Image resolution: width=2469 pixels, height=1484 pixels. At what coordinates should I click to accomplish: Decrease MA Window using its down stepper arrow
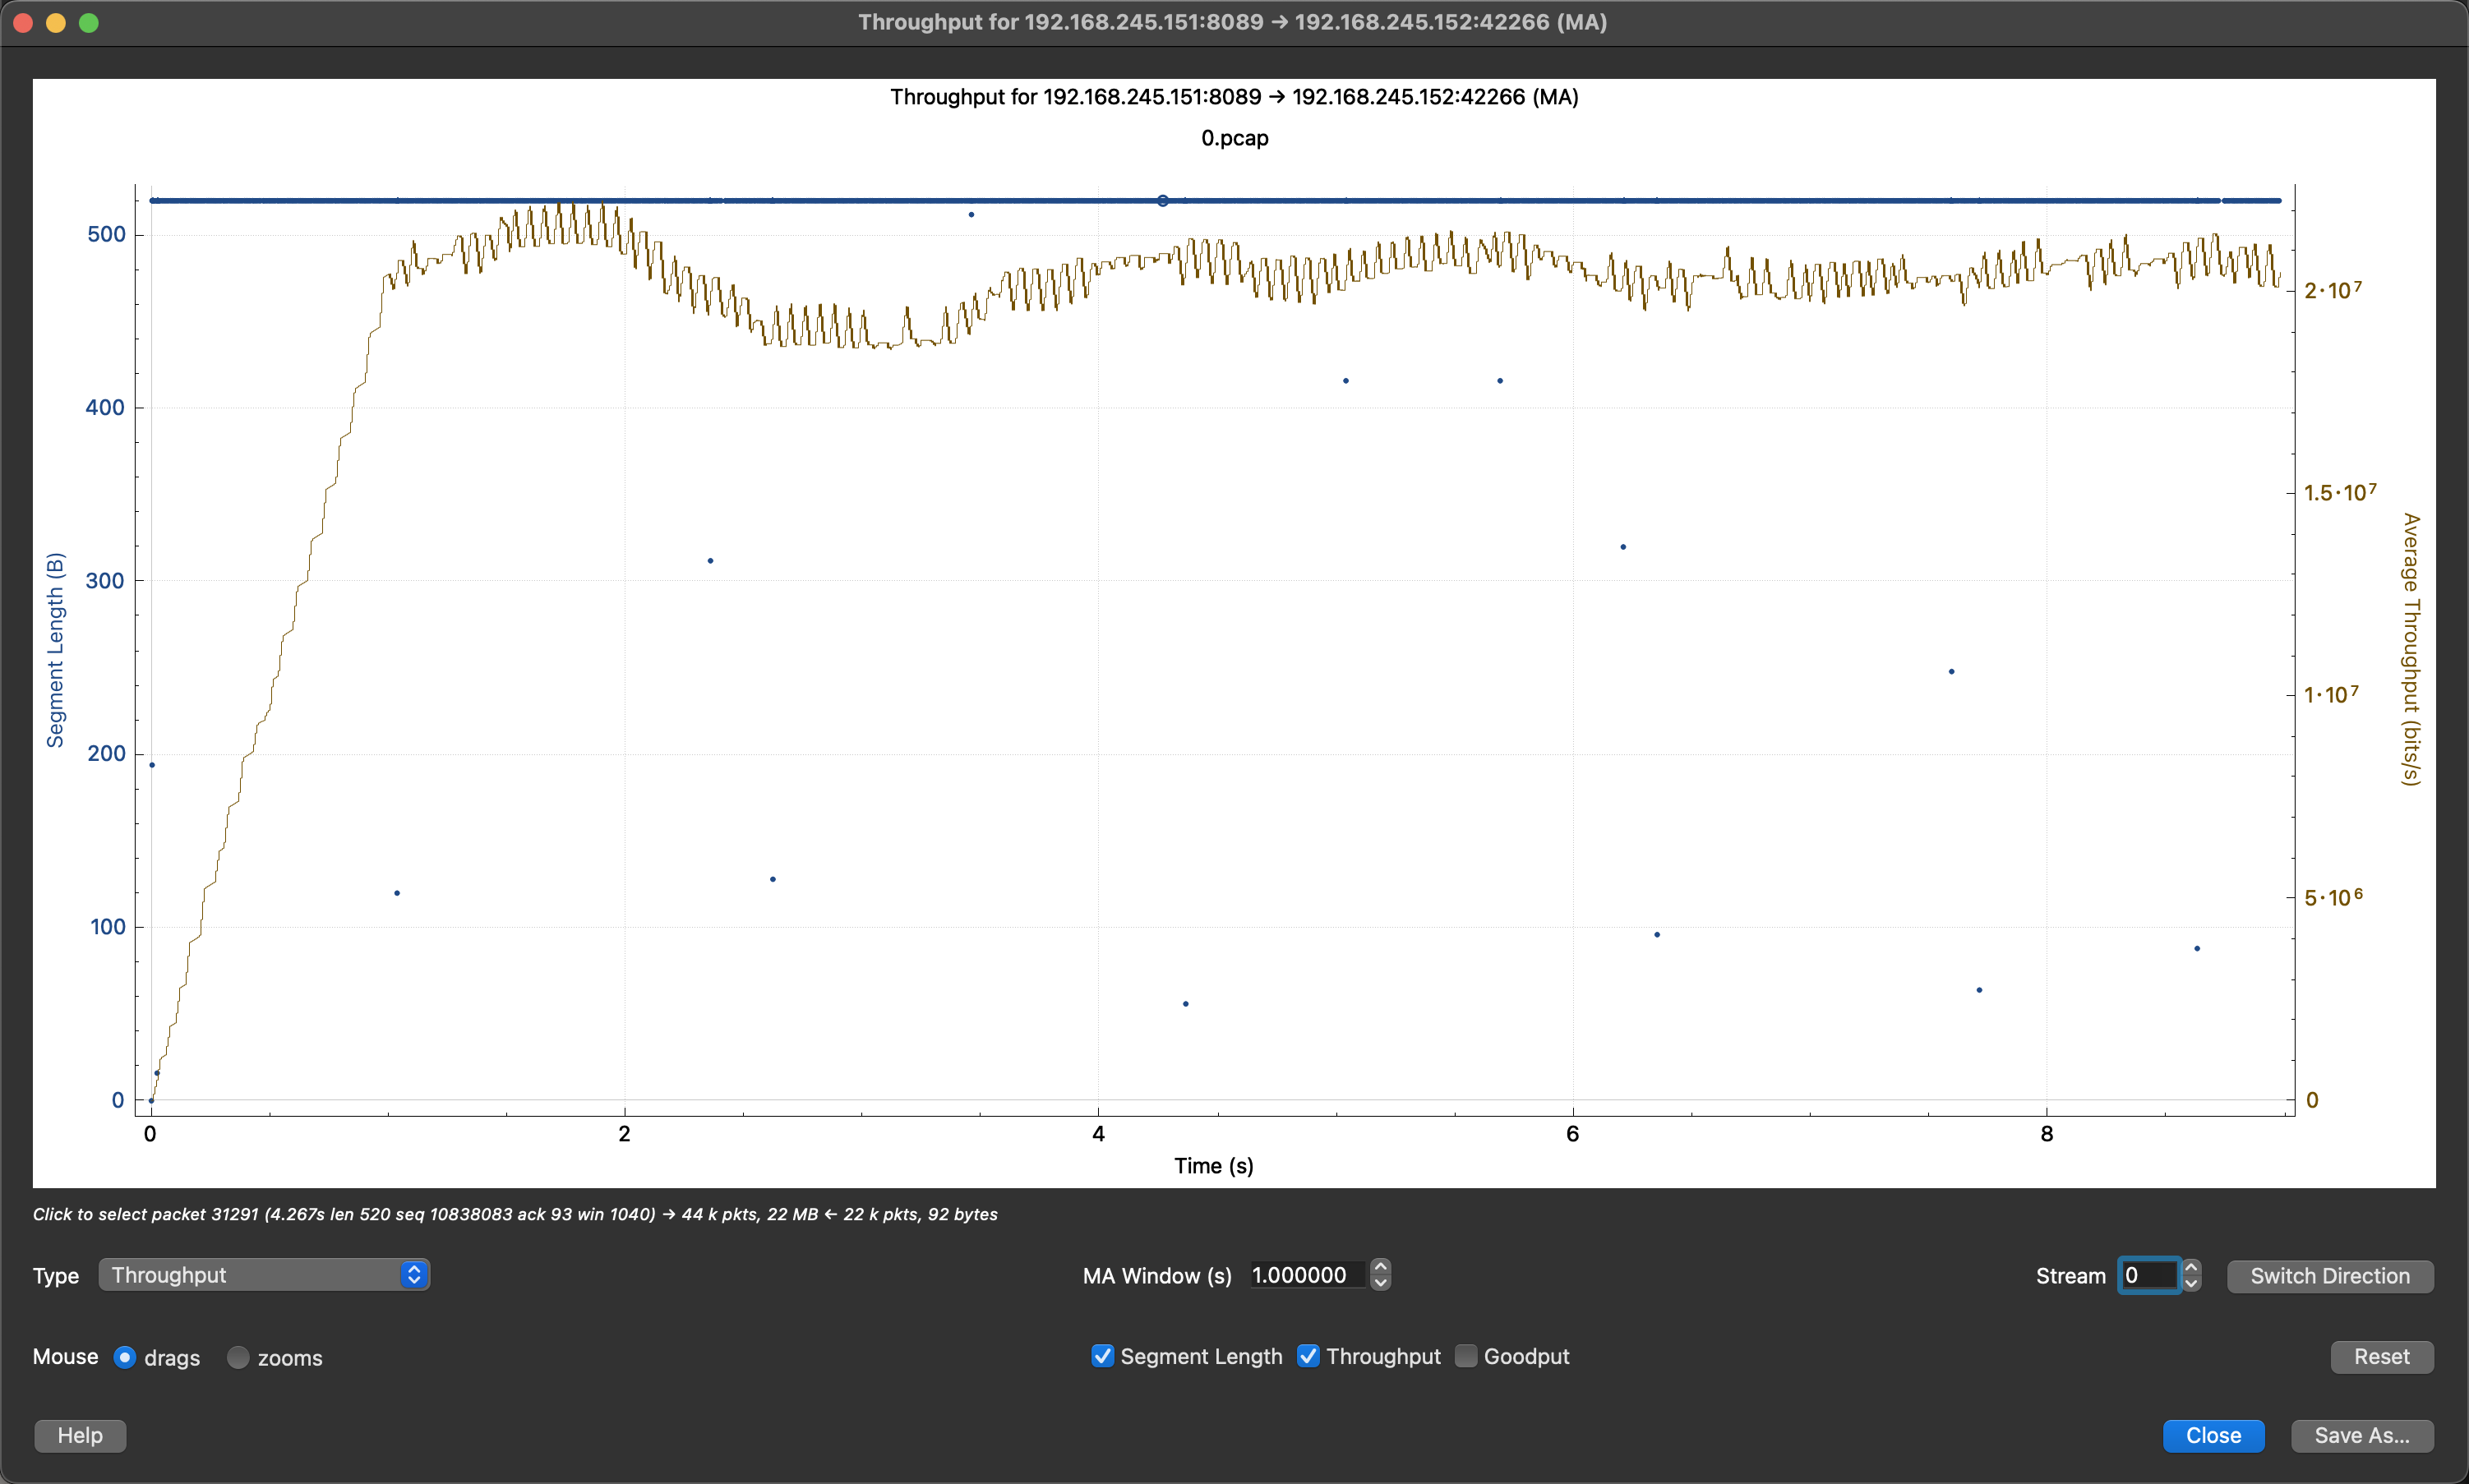click(1379, 1284)
